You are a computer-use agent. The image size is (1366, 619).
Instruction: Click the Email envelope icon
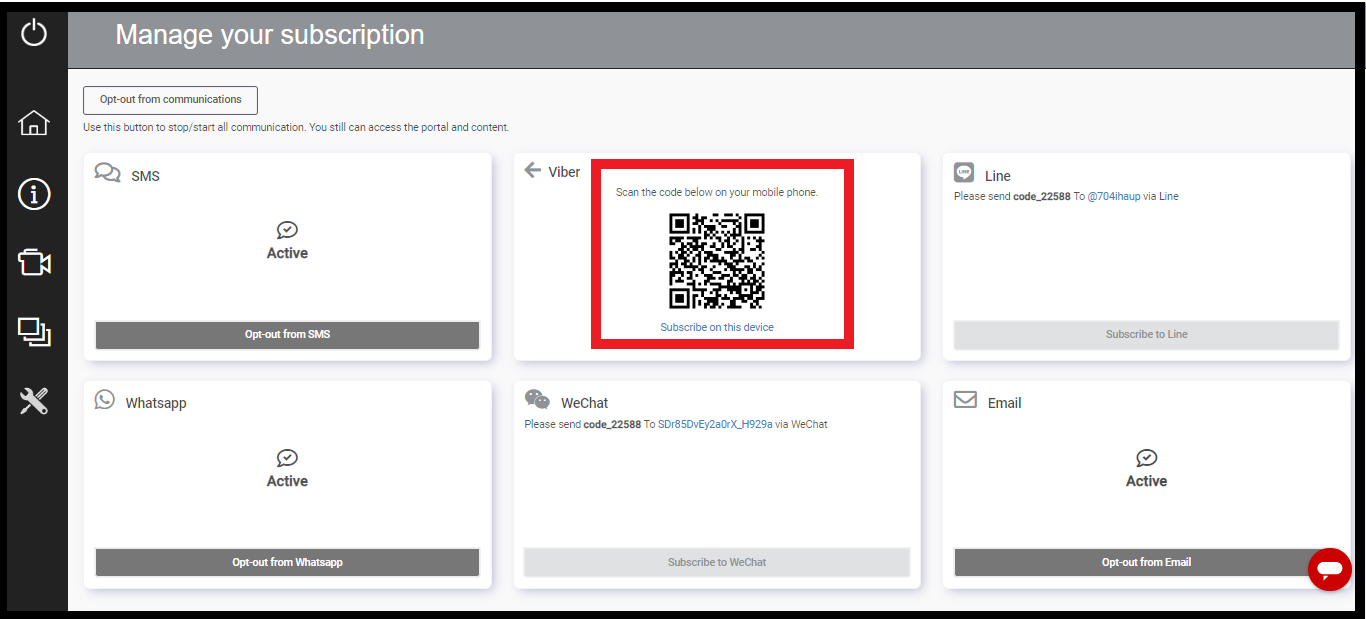pyautogui.click(x=965, y=400)
